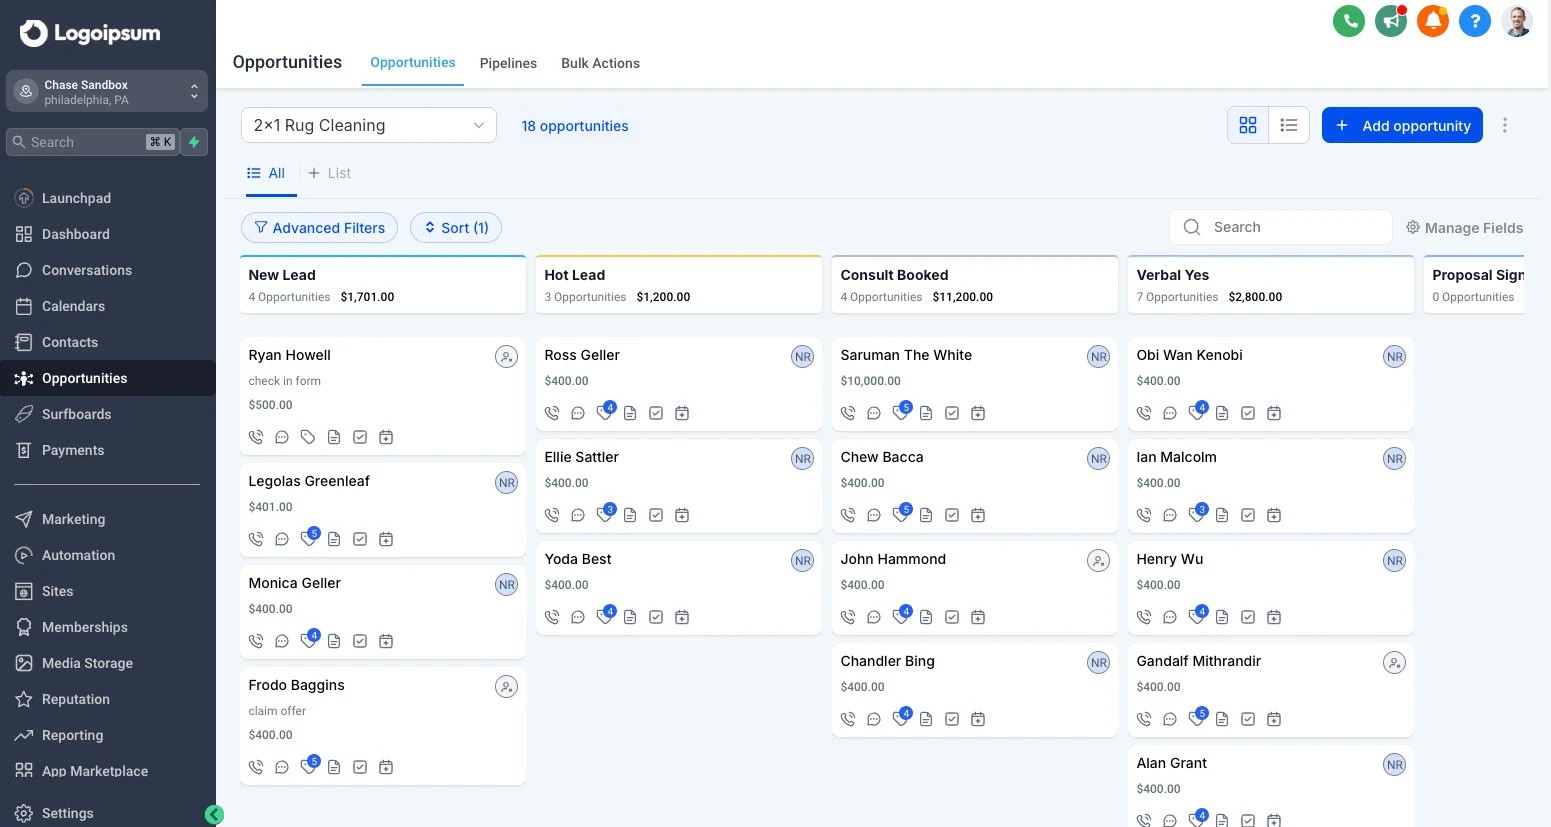Open Ian Malcolm opportunity card
Image resolution: width=1551 pixels, height=827 pixels.
pyautogui.click(x=1271, y=486)
